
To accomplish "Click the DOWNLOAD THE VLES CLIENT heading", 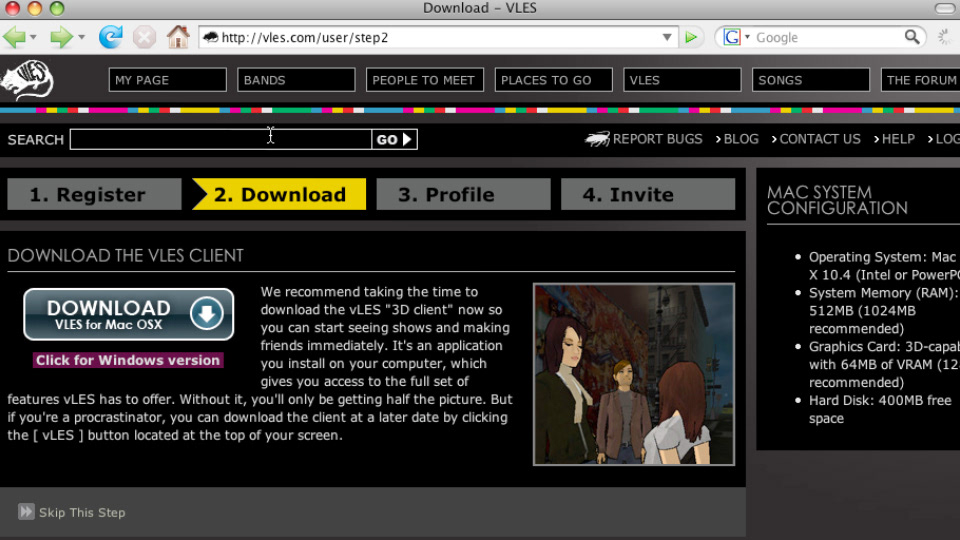I will pyautogui.click(x=126, y=255).
